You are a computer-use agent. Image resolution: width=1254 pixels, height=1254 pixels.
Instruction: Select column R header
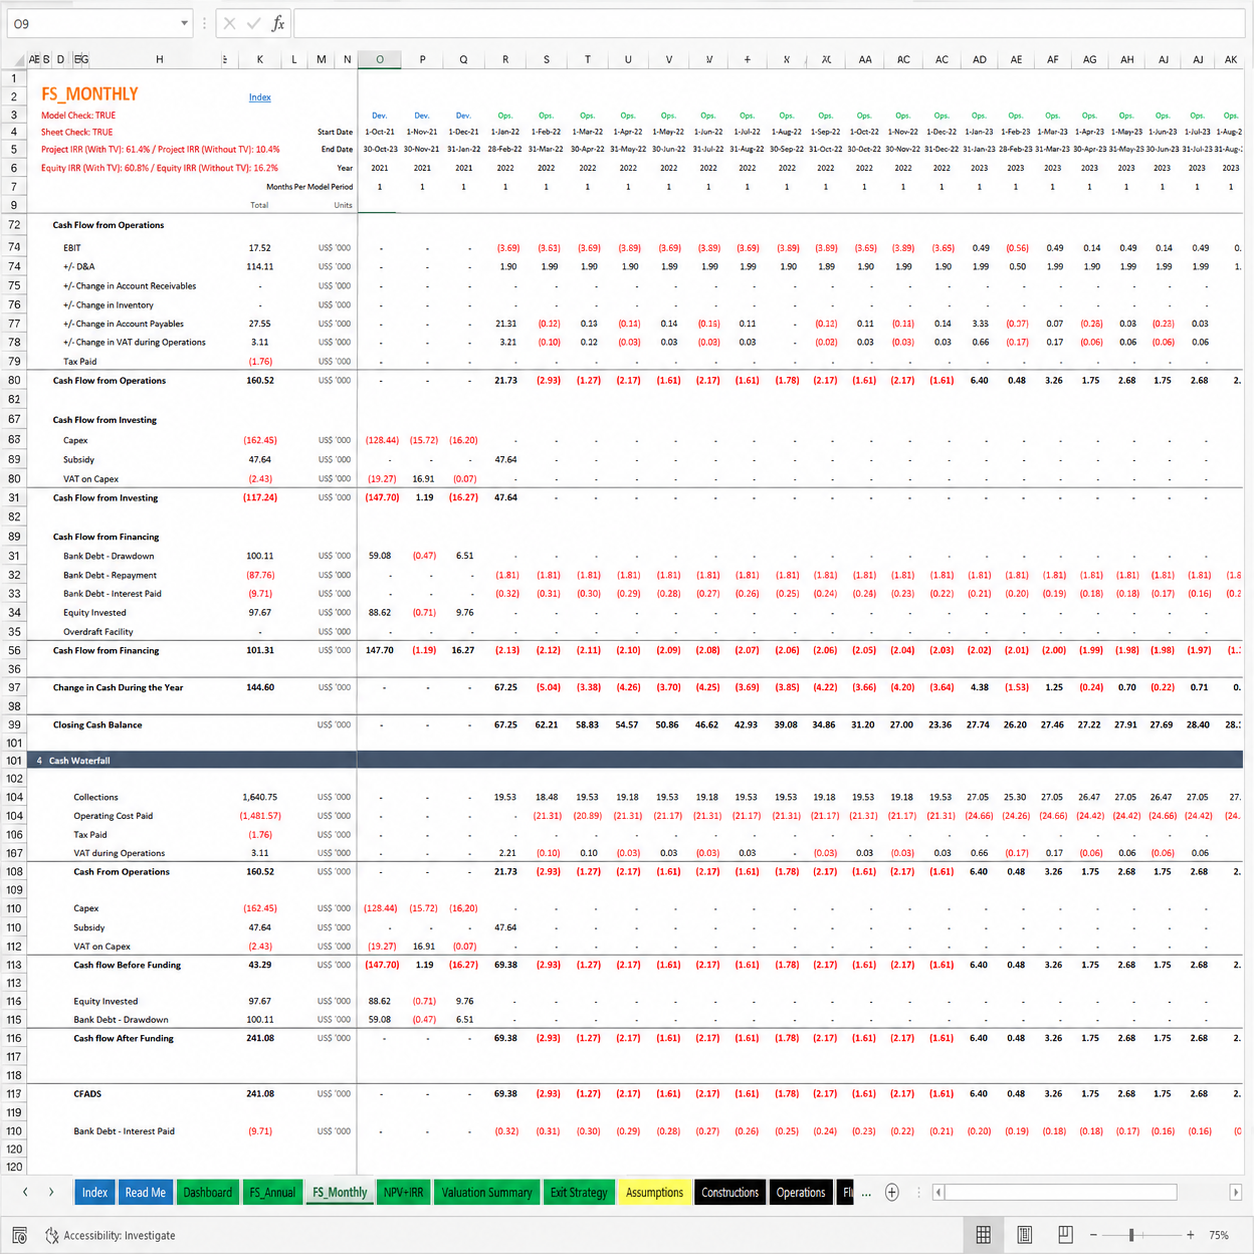coord(505,60)
